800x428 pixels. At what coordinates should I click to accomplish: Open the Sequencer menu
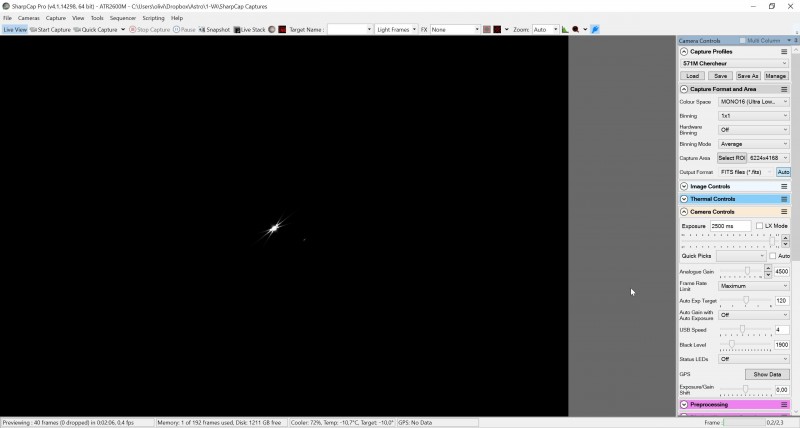pos(122,18)
